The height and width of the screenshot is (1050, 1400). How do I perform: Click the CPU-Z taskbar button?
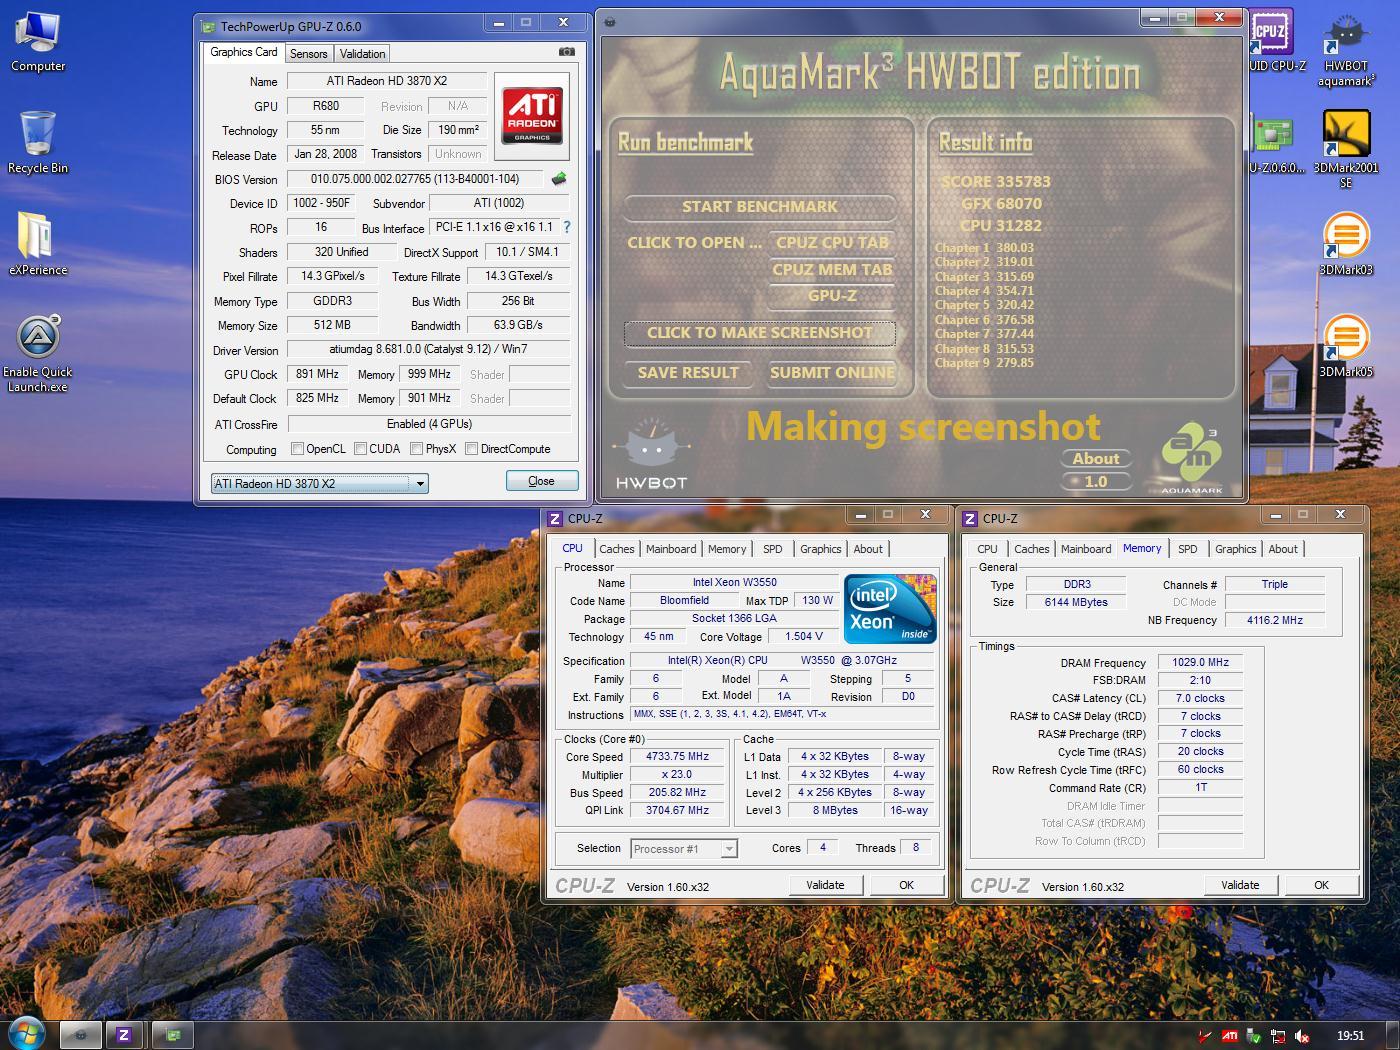[124, 1035]
